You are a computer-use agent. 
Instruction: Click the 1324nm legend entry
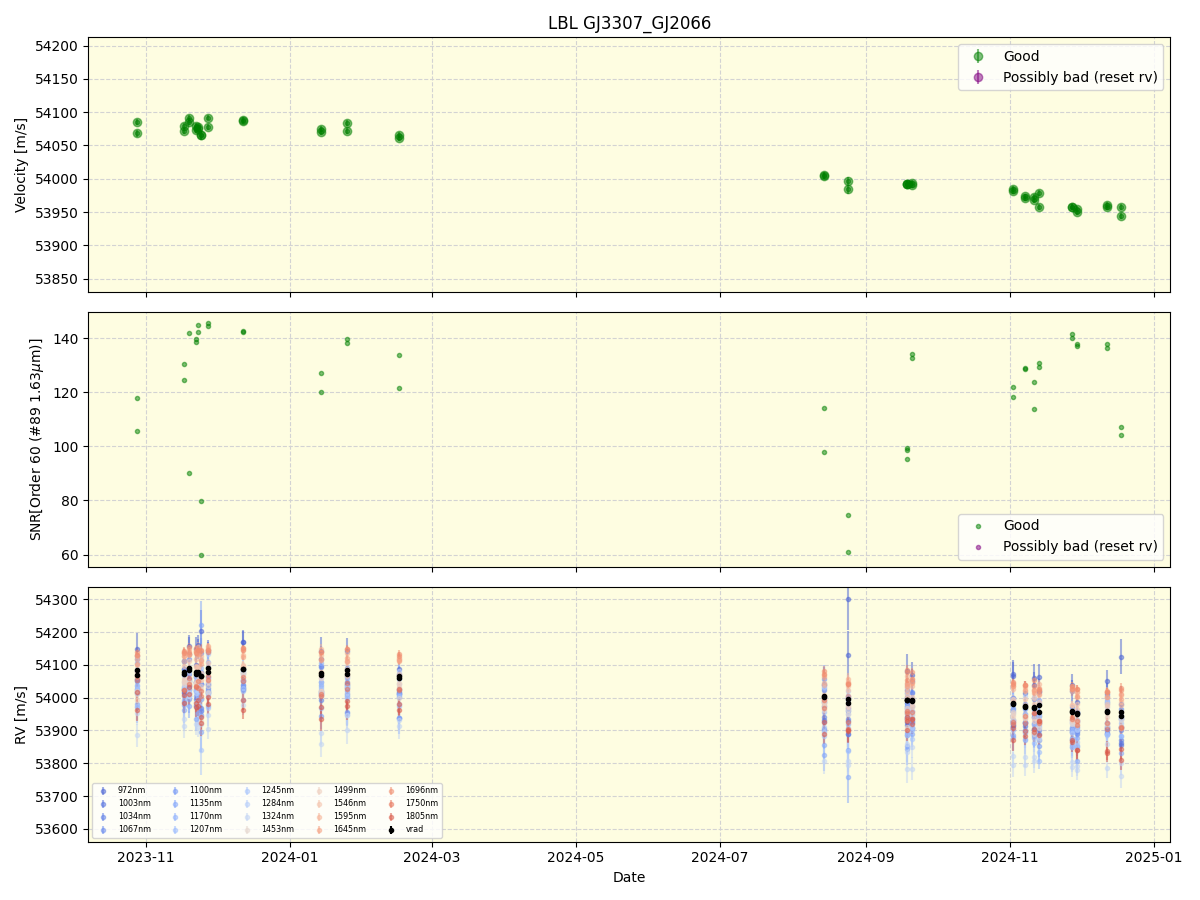coord(278,816)
